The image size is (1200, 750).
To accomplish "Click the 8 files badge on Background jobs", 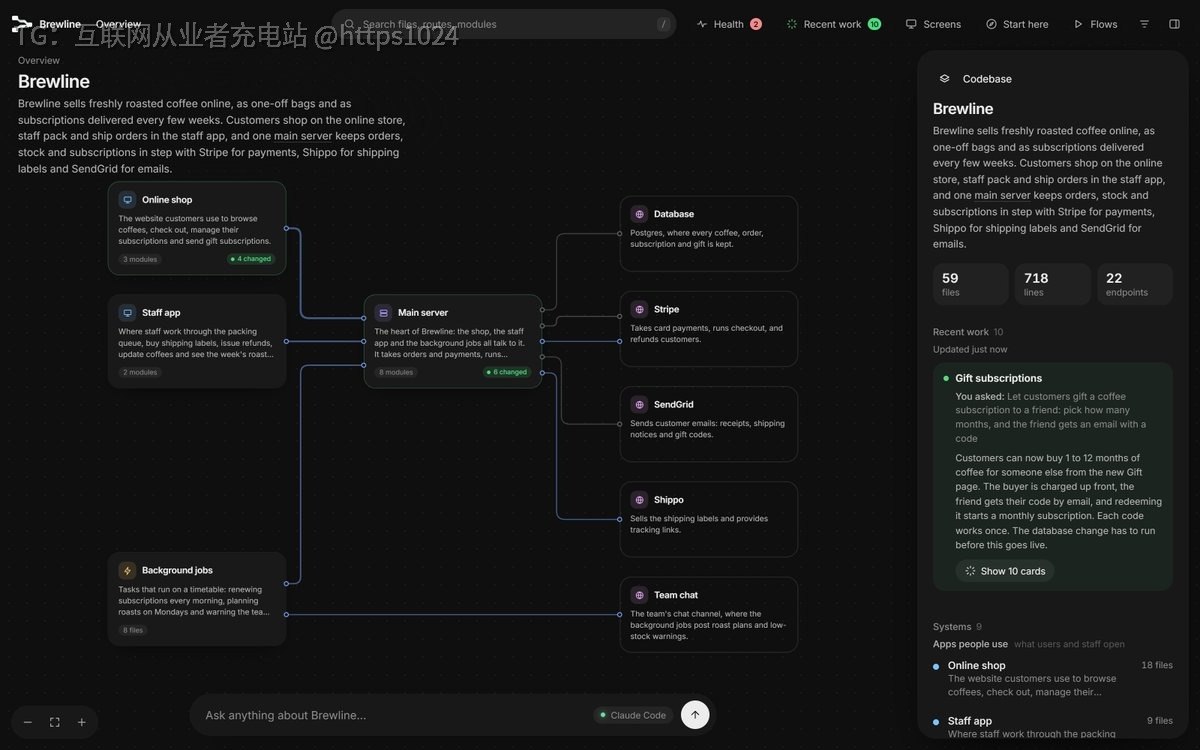I will click(x=133, y=630).
